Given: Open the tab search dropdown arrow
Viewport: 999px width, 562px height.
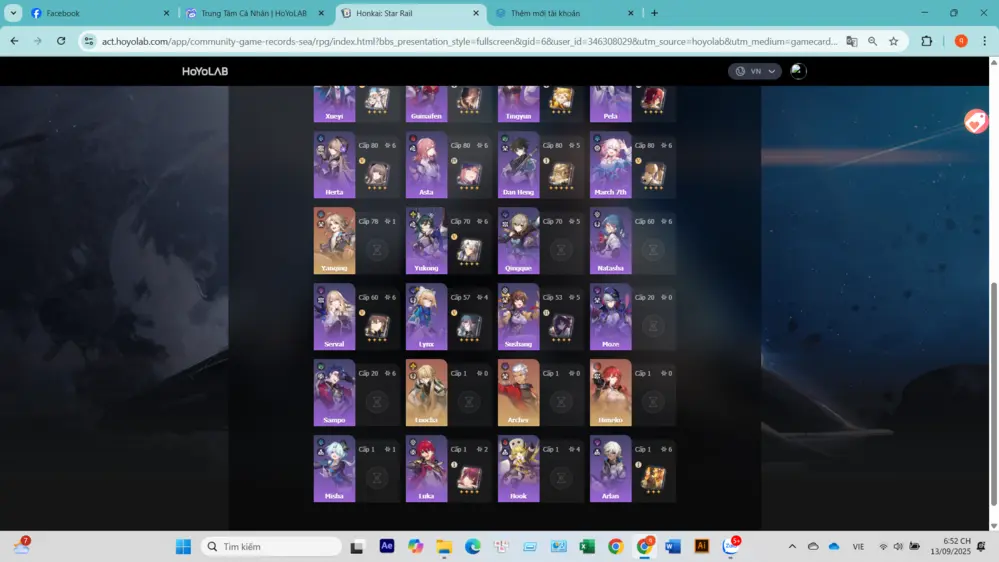Looking at the screenshot, I should (14, 13).
